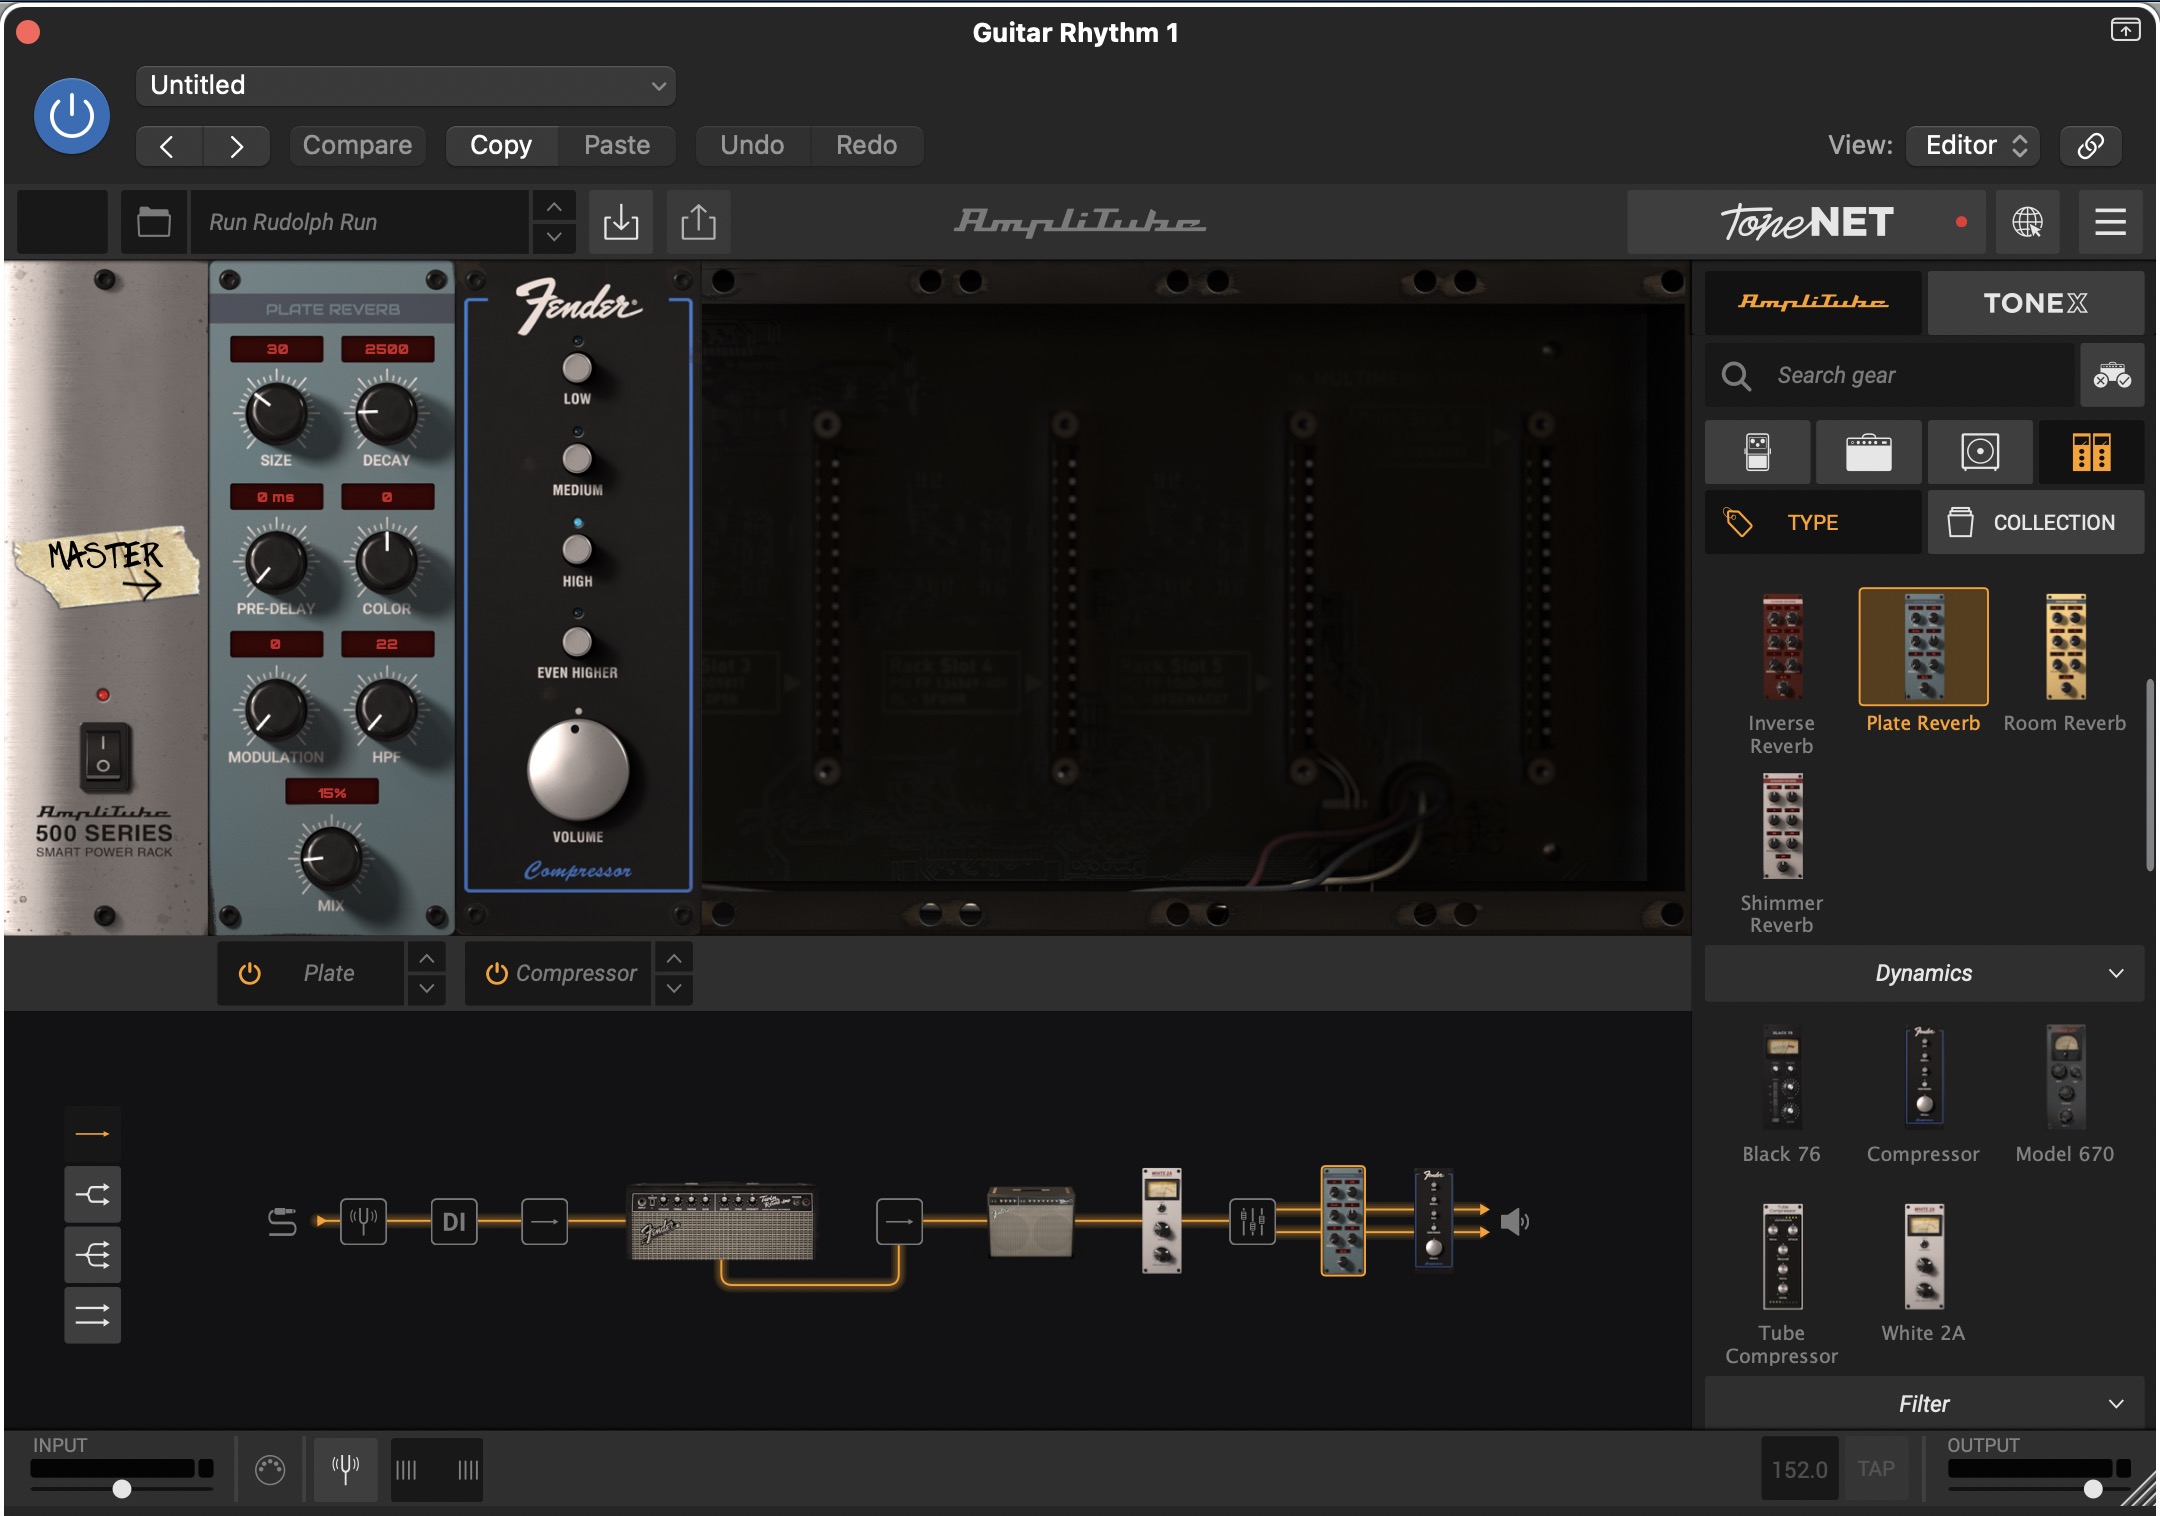Toggle the blue plugin power button
Viewport: 2160px width, 1516px height.
72,116
